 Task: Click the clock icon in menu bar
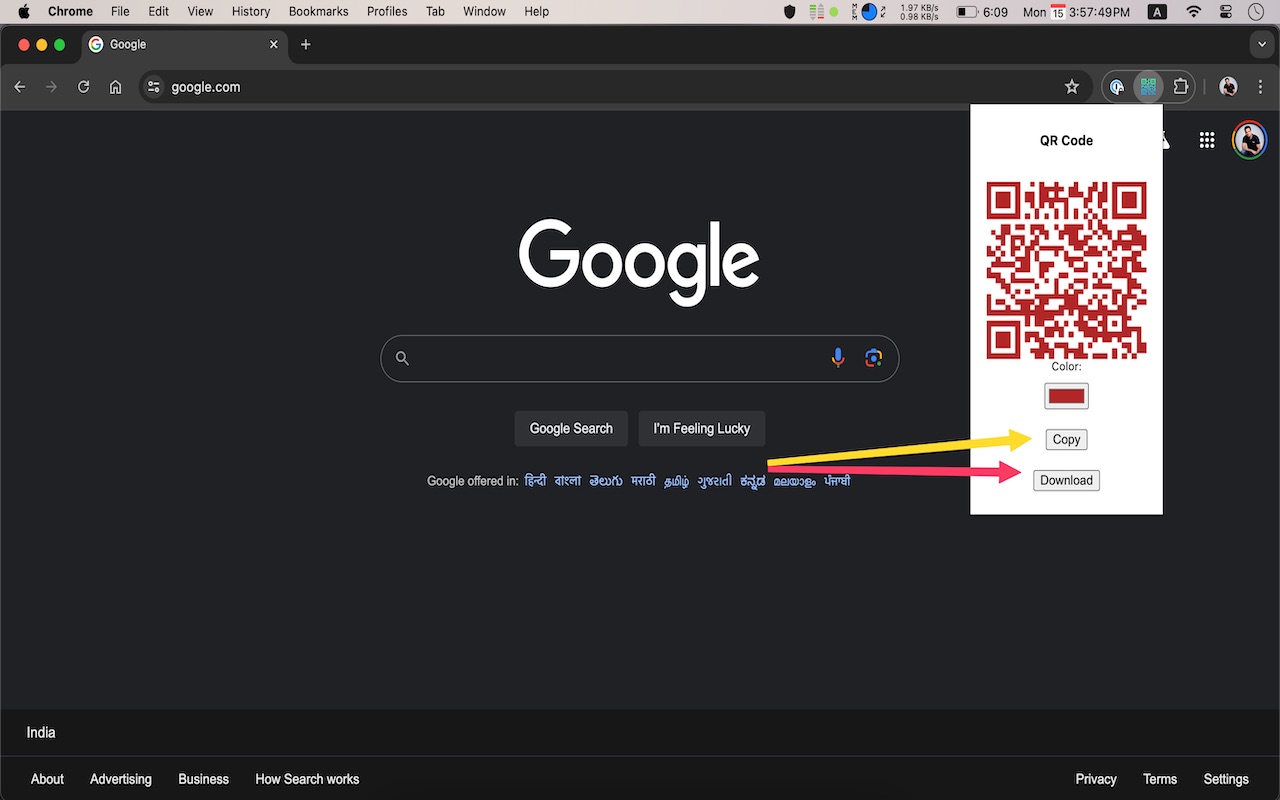pos(1256,12)
